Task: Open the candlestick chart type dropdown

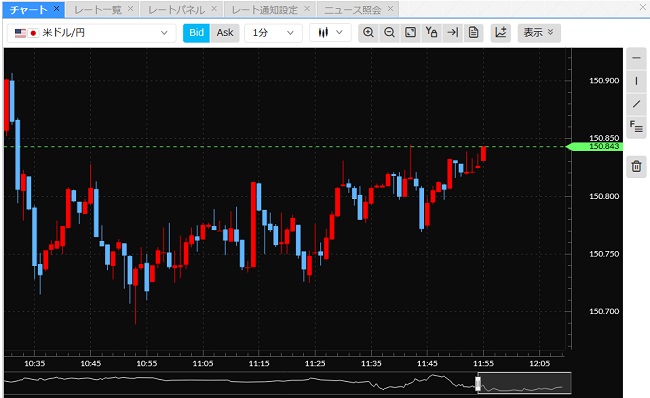Action: click(330, 33)
